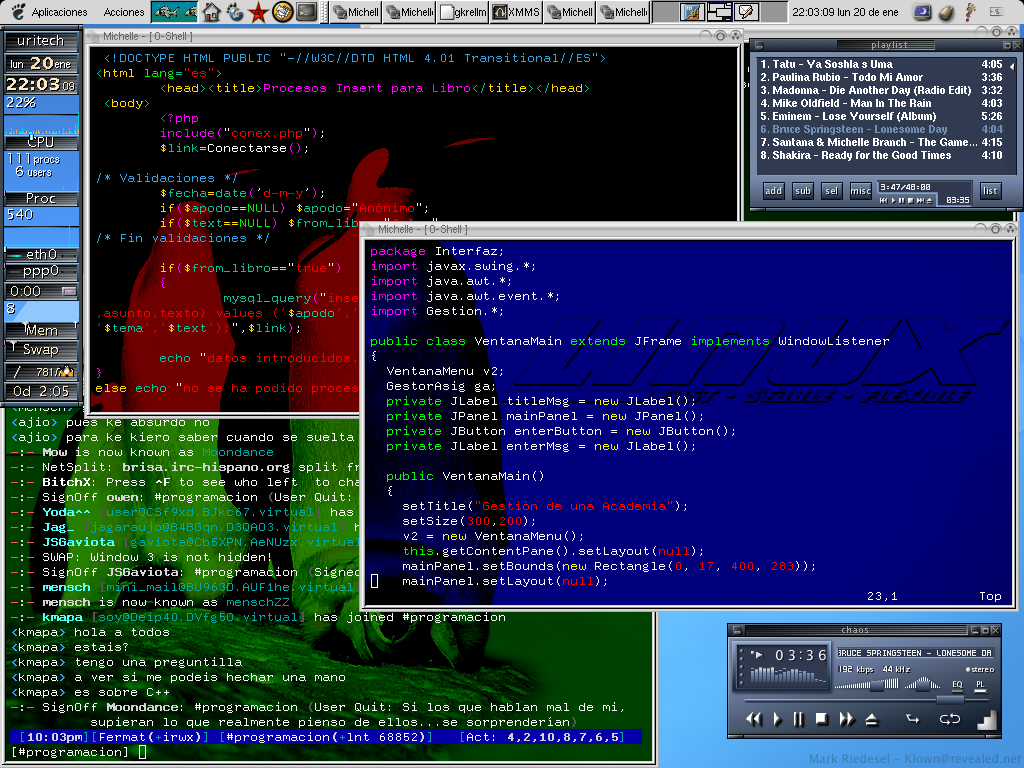Image resolution: width=1024 pixels, height=768 pixels.
Task: Select 'Madonna - Die Another Day' track
Action: [881, 90]
